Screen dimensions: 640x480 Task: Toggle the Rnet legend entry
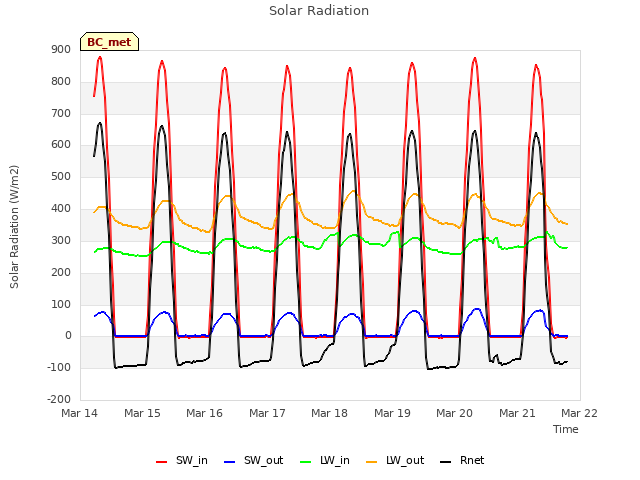pyautogui.click(x=462, y=461)
